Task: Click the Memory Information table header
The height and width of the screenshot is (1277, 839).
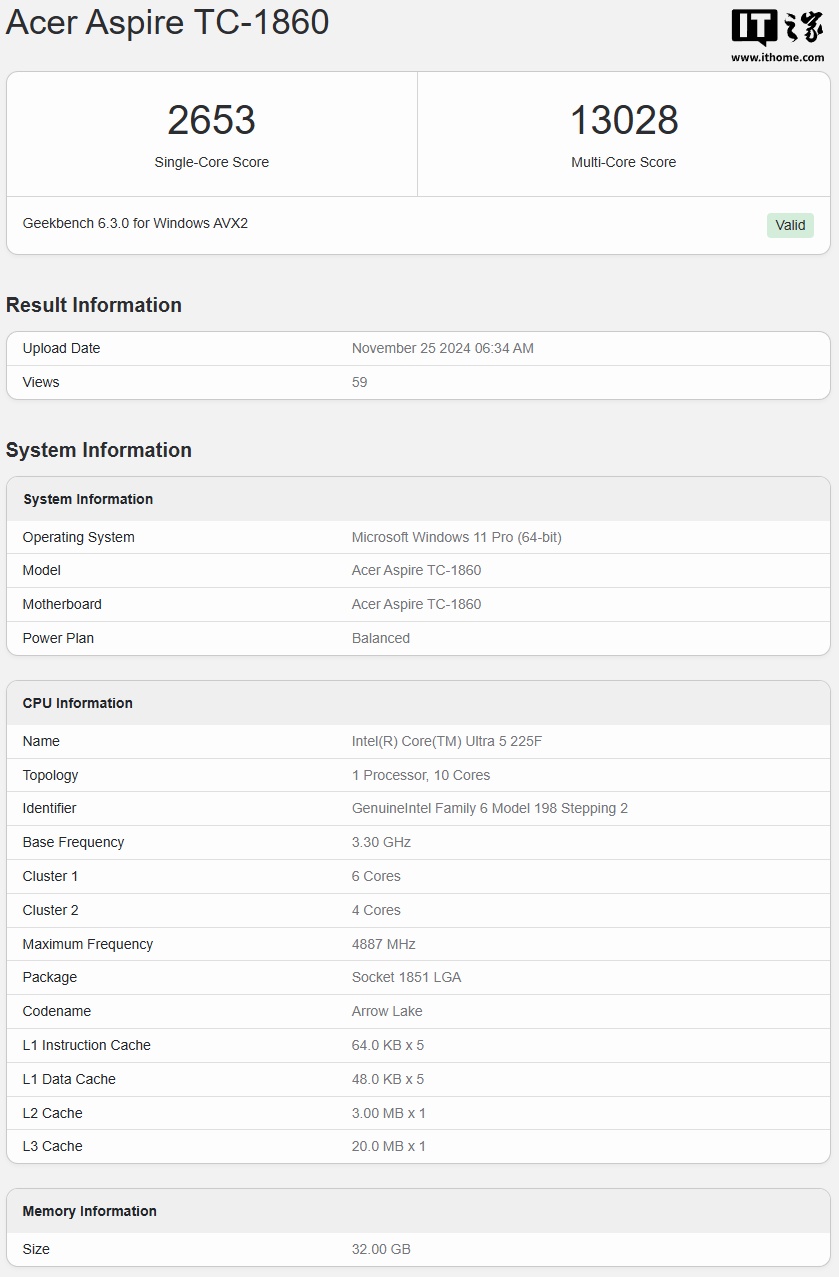Action: 90,1211
